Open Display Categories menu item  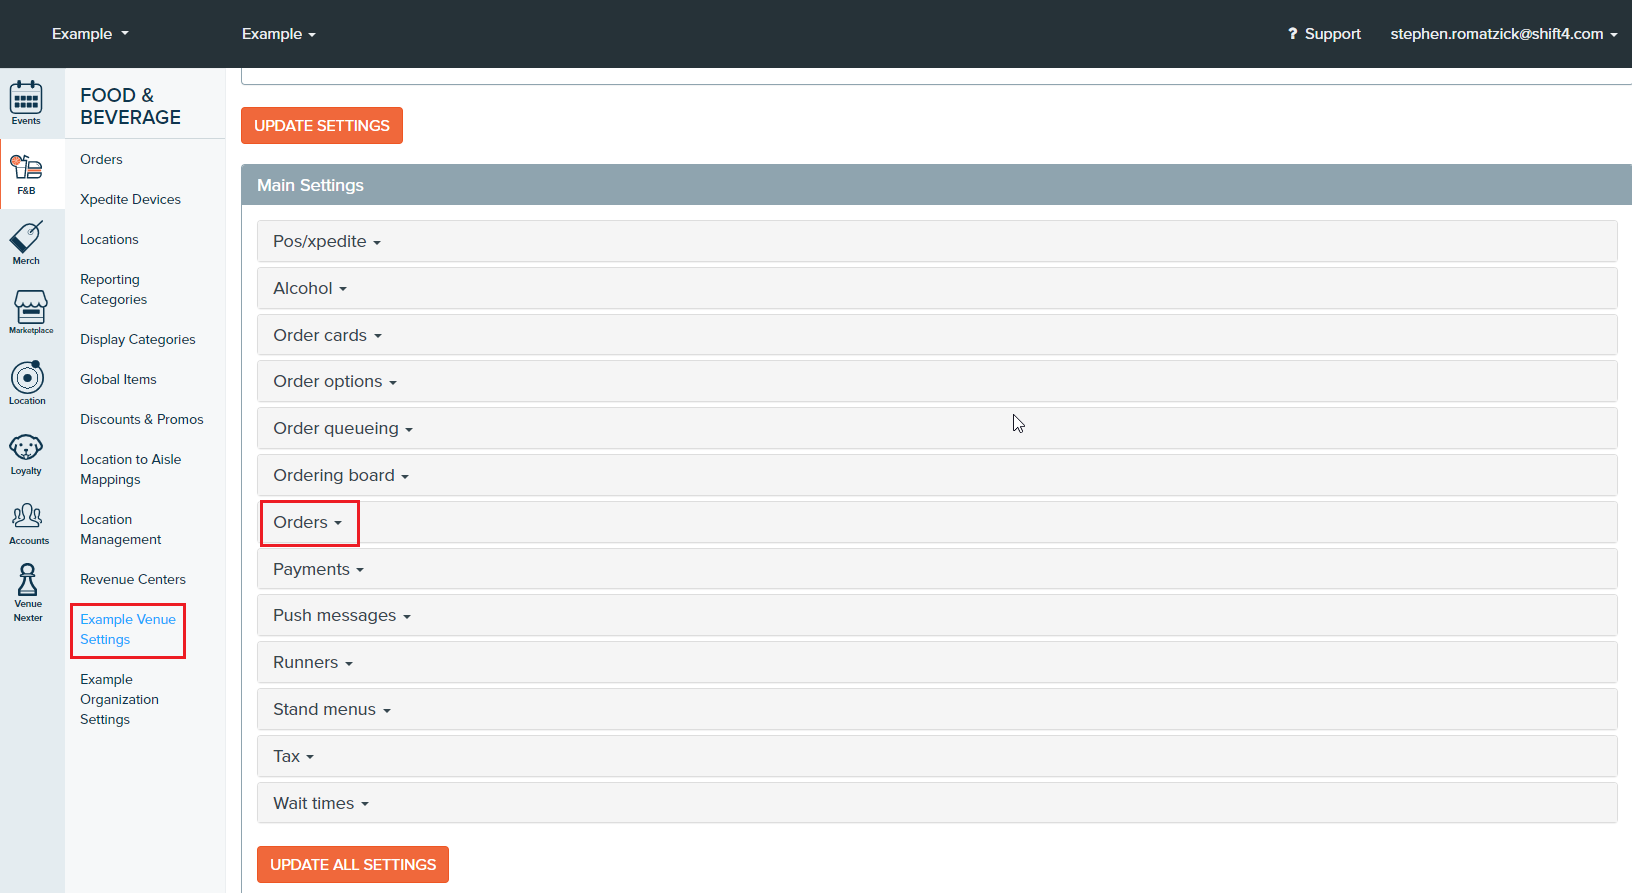click(138, 340)
